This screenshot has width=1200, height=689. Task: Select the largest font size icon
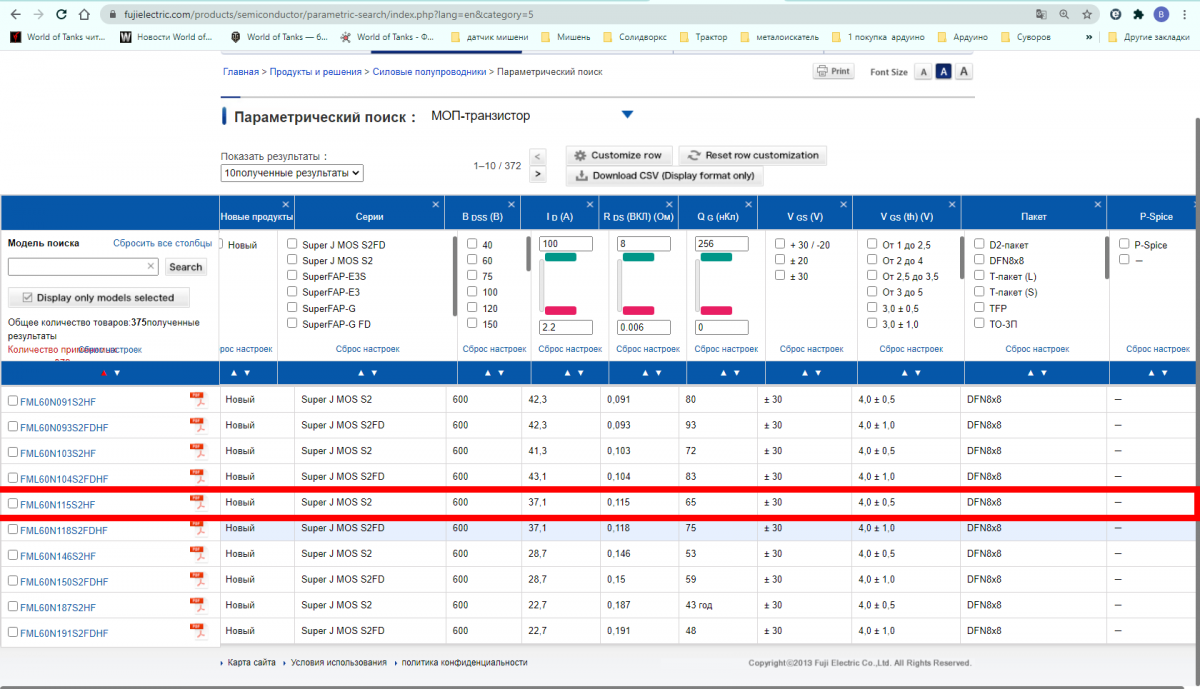click(x=963, y=72)
